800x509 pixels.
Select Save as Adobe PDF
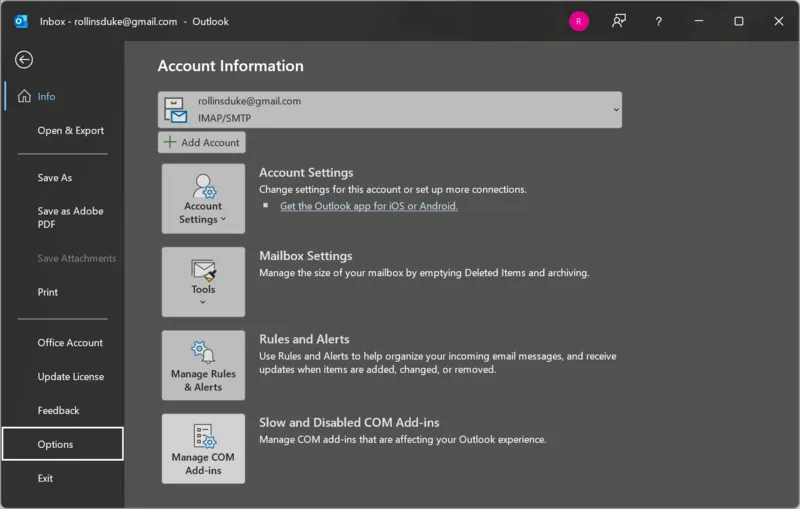click(x=70, y=218)
